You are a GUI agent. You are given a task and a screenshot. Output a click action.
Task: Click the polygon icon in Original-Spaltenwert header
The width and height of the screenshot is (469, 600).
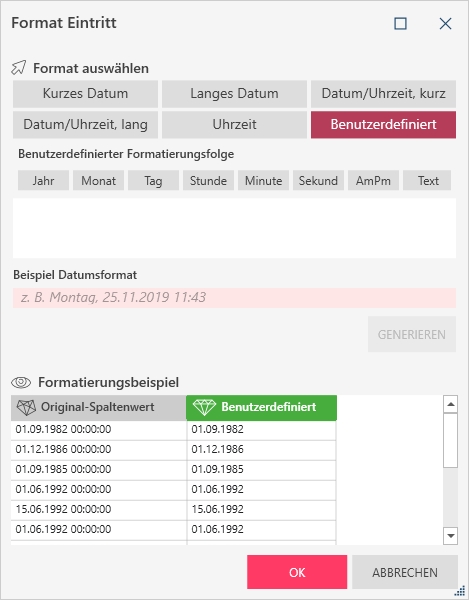26,408
